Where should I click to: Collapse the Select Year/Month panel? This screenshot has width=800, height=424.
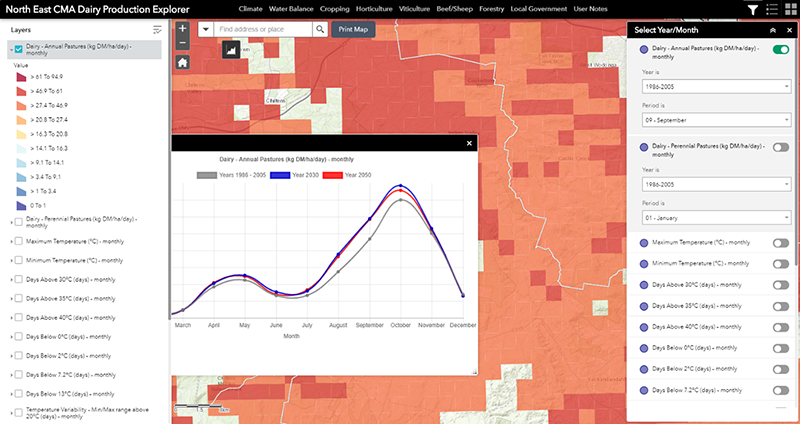click(x=772, y=30)
